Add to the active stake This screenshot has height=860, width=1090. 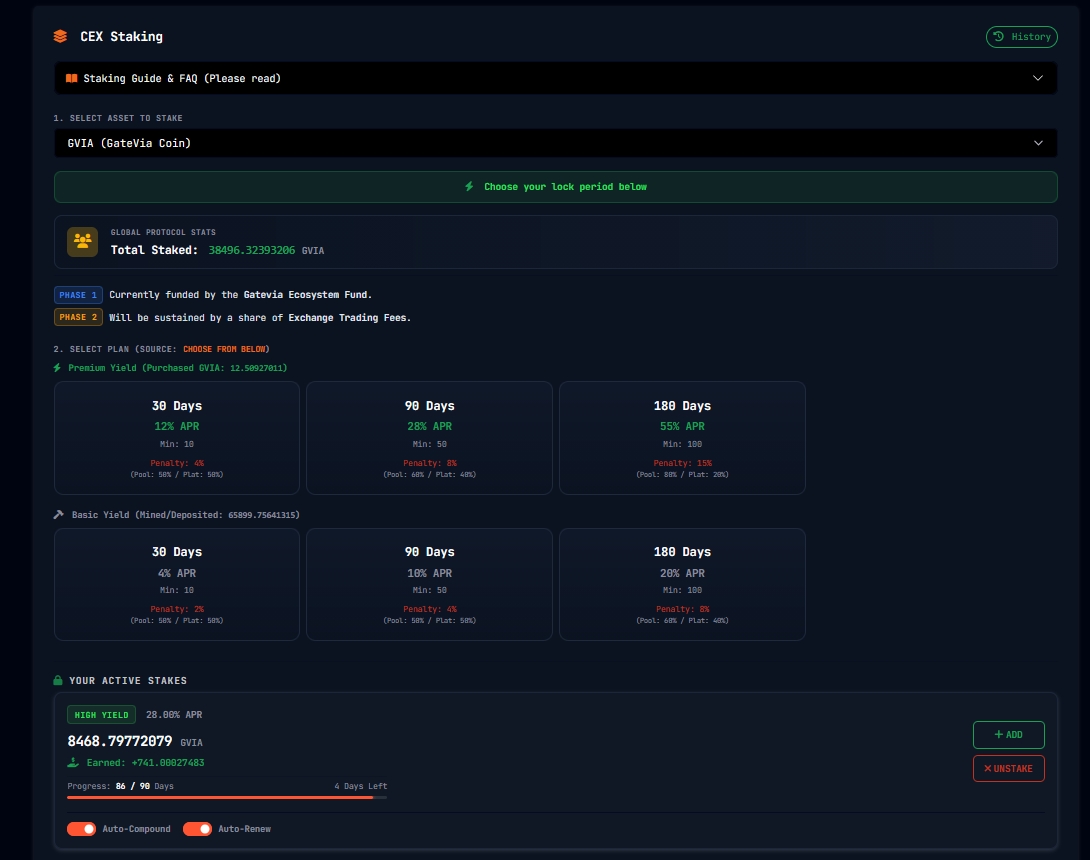(x=1009, y=735)
